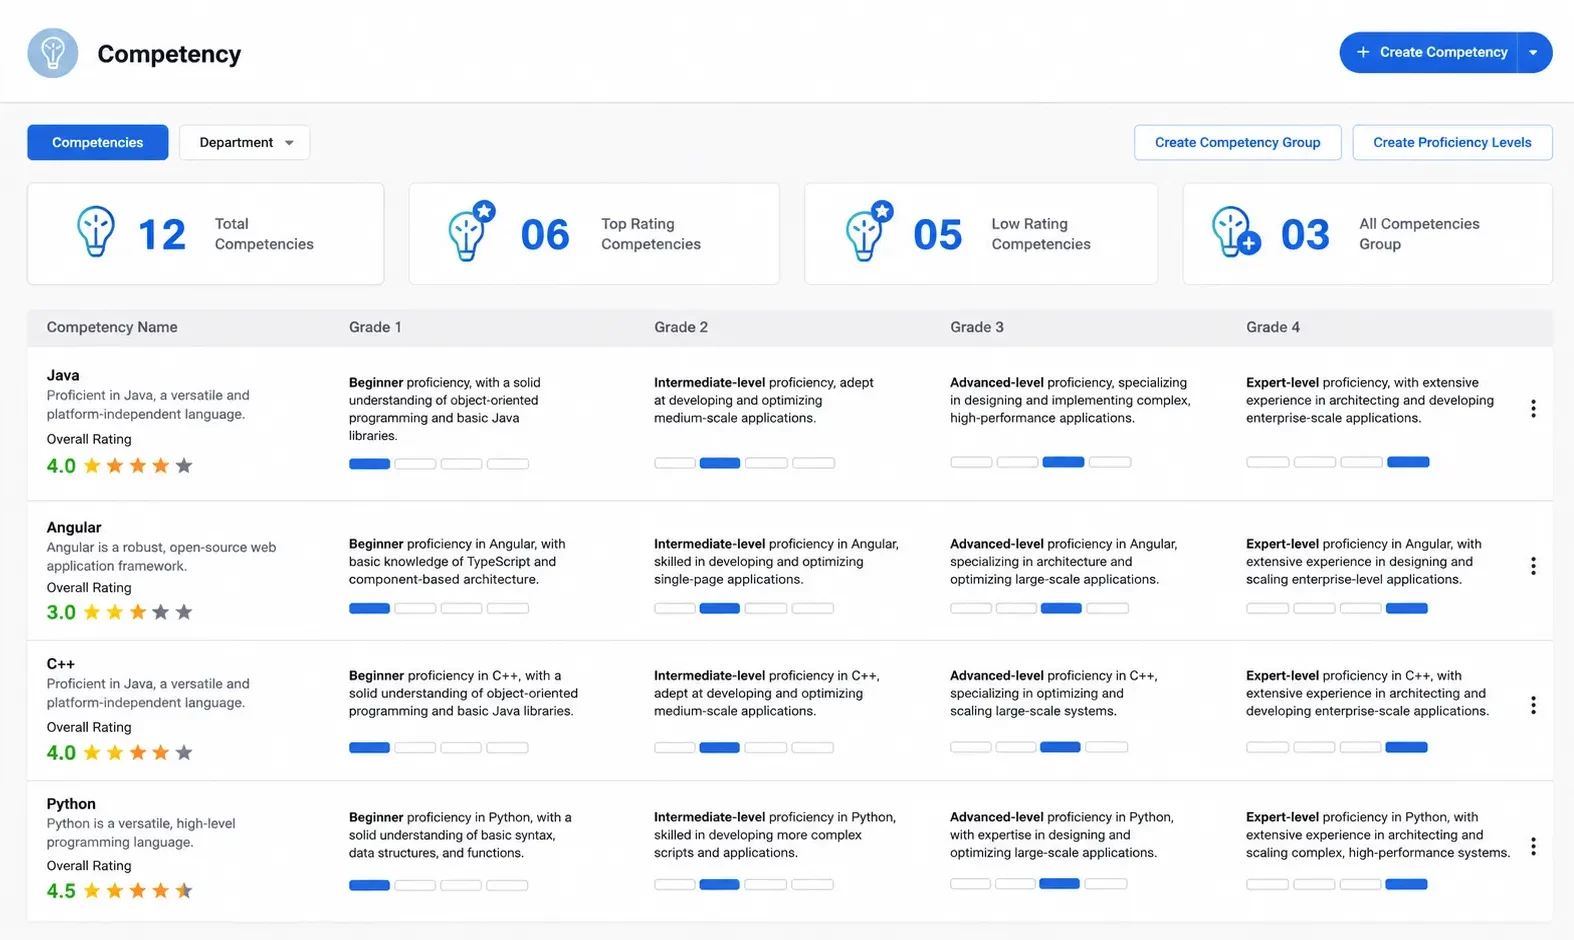Open the three-dot menu for Java row
This screenshot has width=1574, height=940.
pyautogui.click(x=1533, y=408)
